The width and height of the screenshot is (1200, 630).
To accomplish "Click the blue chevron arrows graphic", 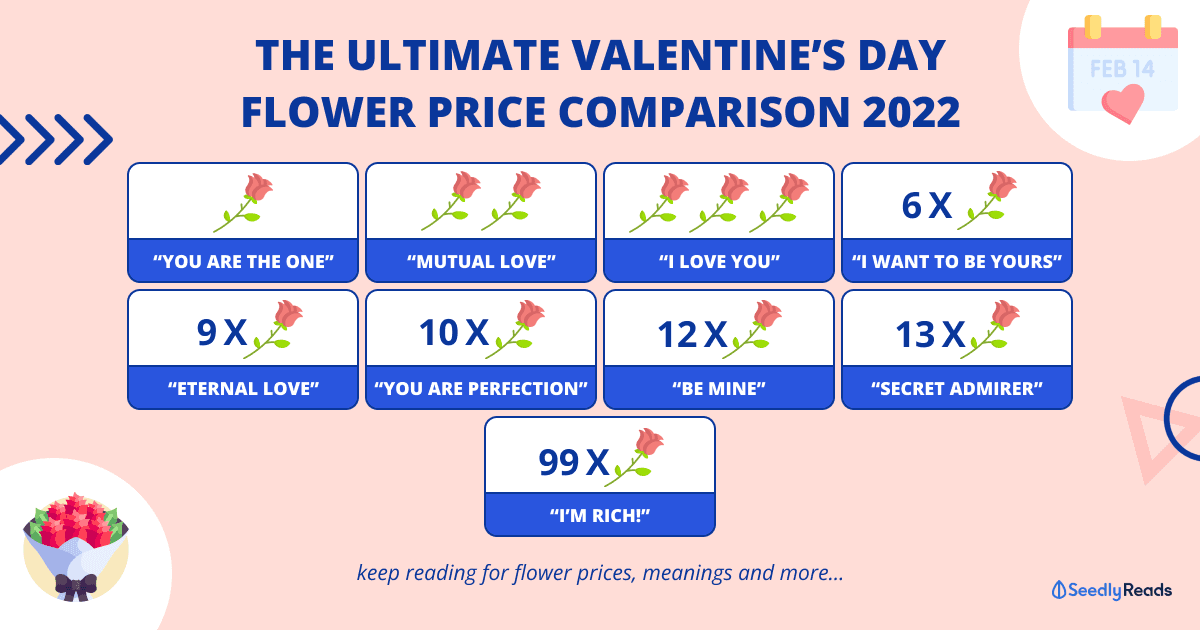I will click(x=55, y=139).
